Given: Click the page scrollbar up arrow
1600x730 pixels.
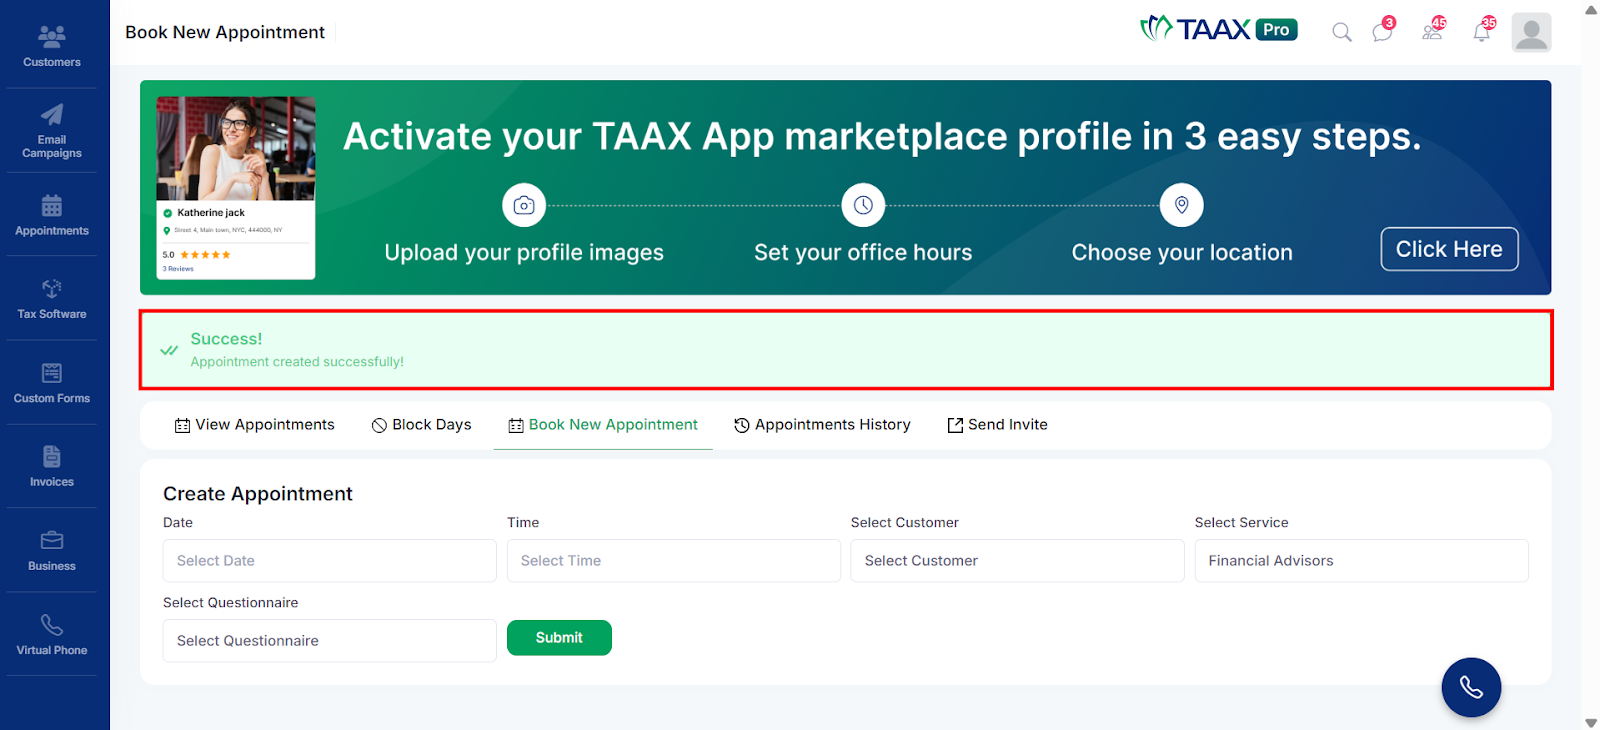Looking at the screenshot, I should coord(1591,9).
